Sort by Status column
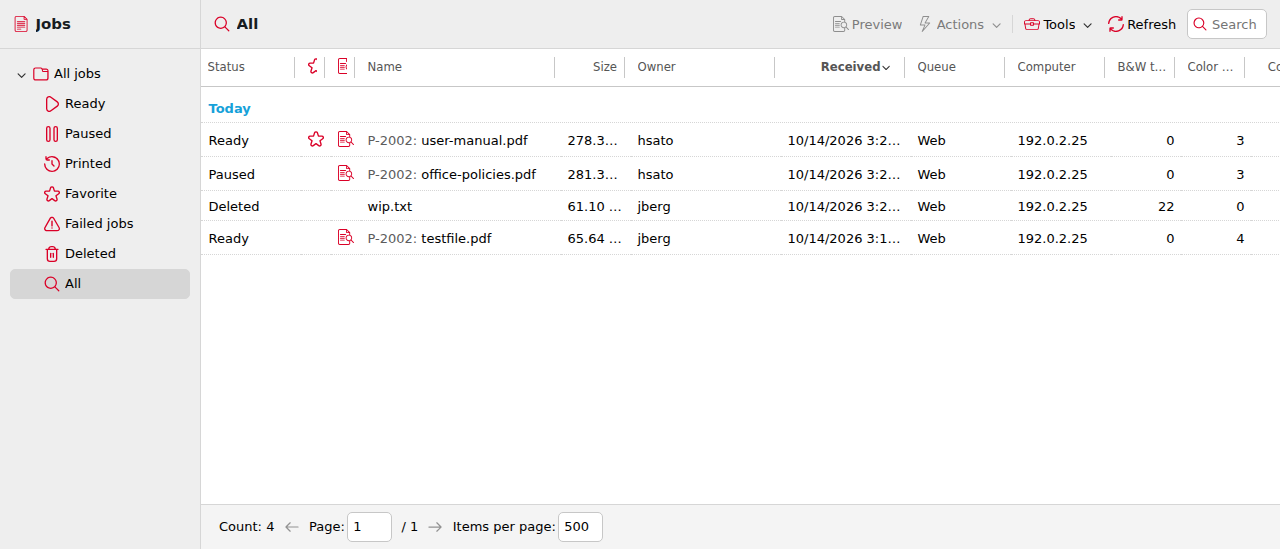This screenshot has width=1280, height=549. point(226,67)
